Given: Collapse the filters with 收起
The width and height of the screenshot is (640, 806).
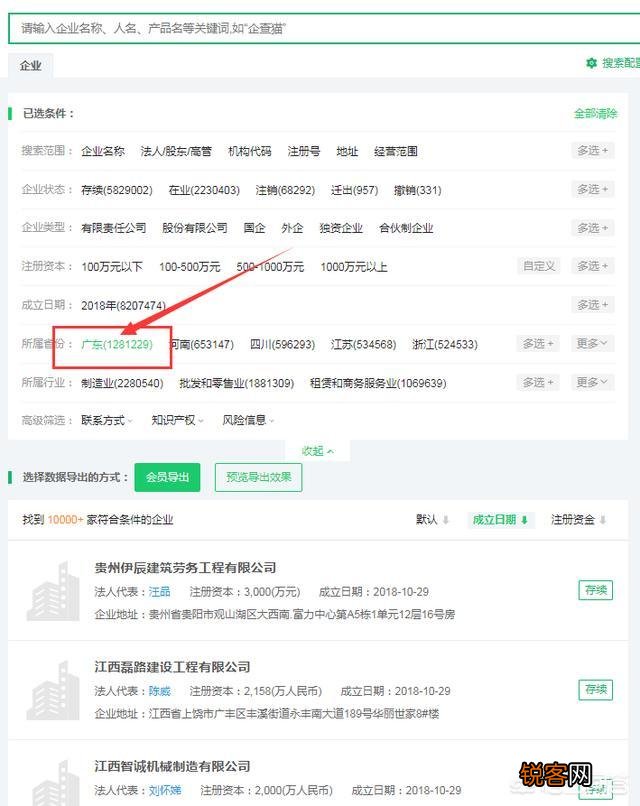Looking at the screenshot, I should [x=318, y=451].
